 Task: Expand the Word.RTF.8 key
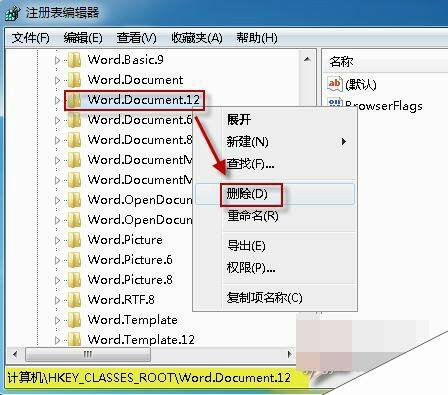[x=57, y=300]
